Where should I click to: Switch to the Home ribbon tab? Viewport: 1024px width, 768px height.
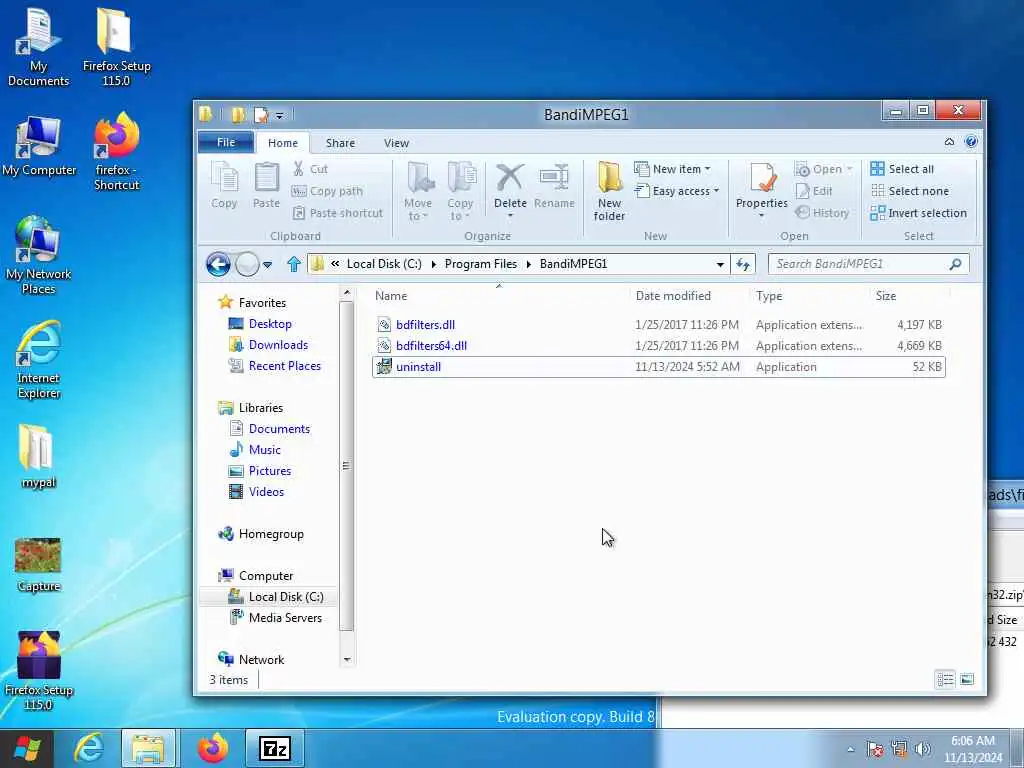click(283, 143)
